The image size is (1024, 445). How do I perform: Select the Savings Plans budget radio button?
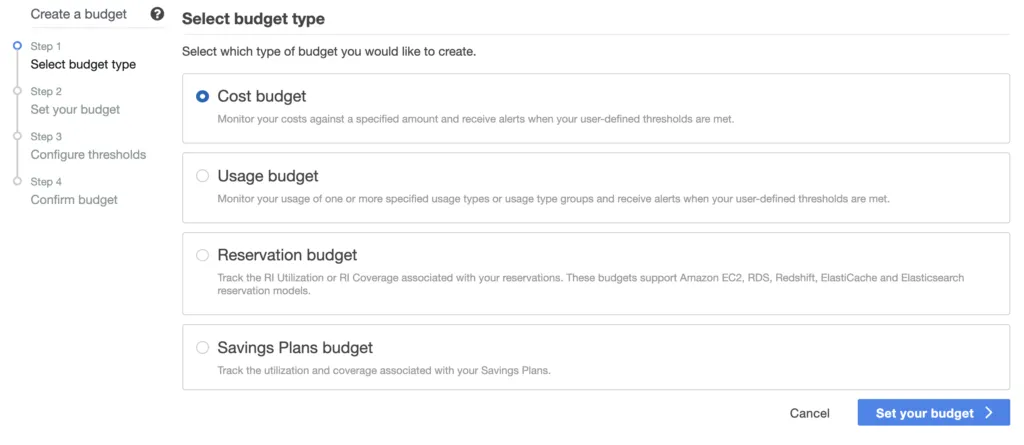pos(203,348)
